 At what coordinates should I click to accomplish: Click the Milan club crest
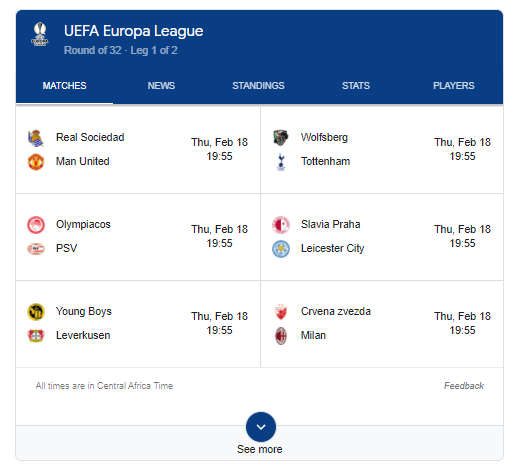pyautogui.click(x=281, y=336)
